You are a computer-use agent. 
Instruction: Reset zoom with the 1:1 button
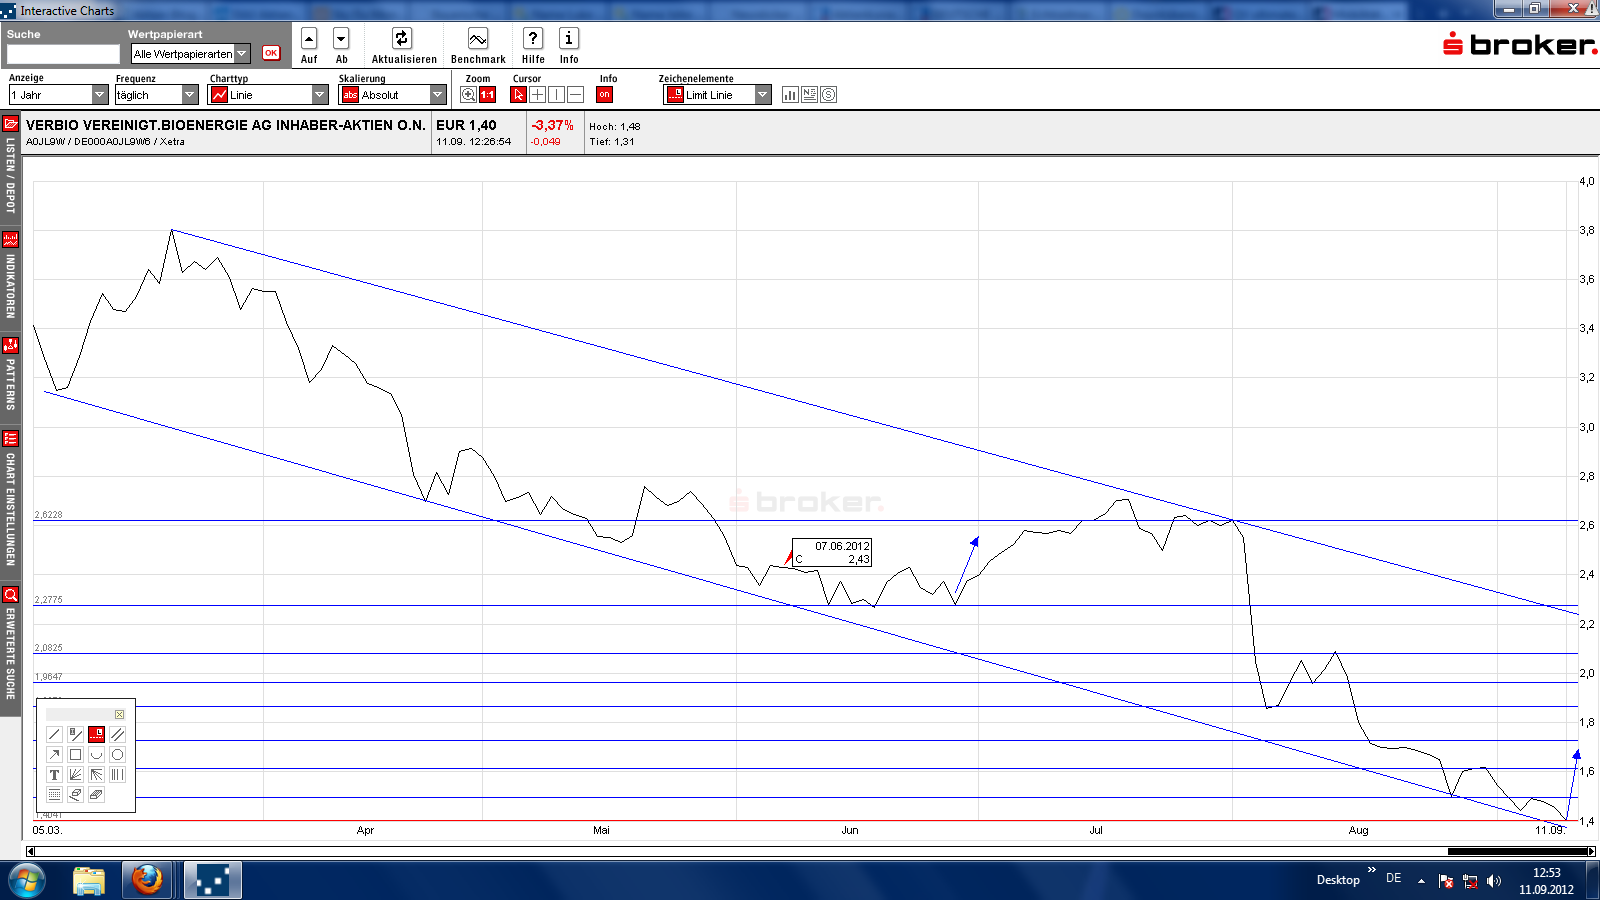[x=488, y=95]
